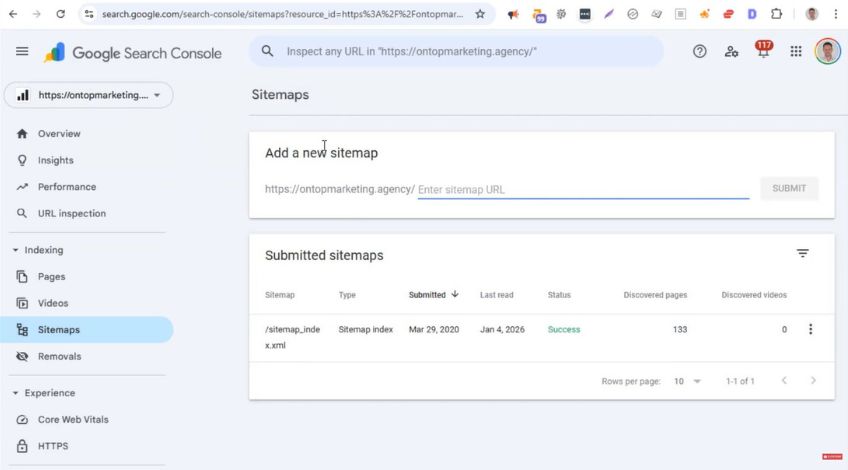Image resolution: width=848 pixels, height=470 pixels.
Task: Open the /sitemap_index.xml sitemap entry
Action: (293, 337)
